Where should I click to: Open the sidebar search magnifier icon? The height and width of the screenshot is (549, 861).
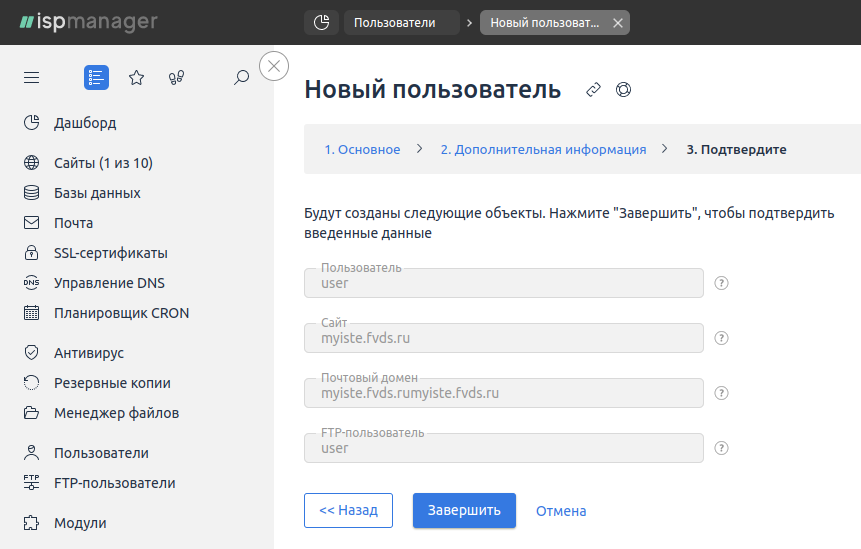click(241, 77)
